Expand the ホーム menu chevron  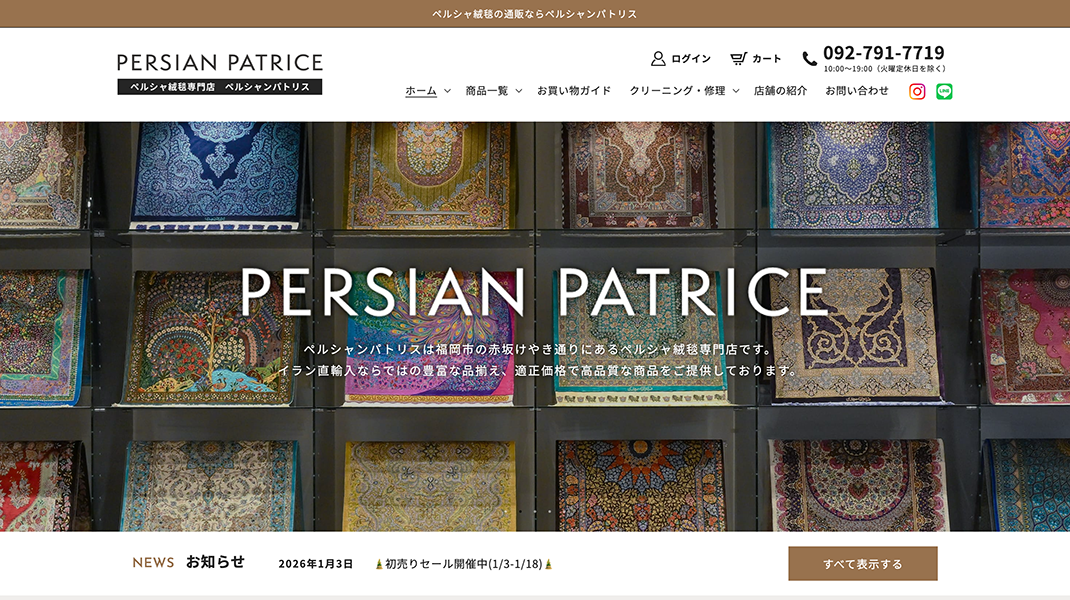point(447,91)
